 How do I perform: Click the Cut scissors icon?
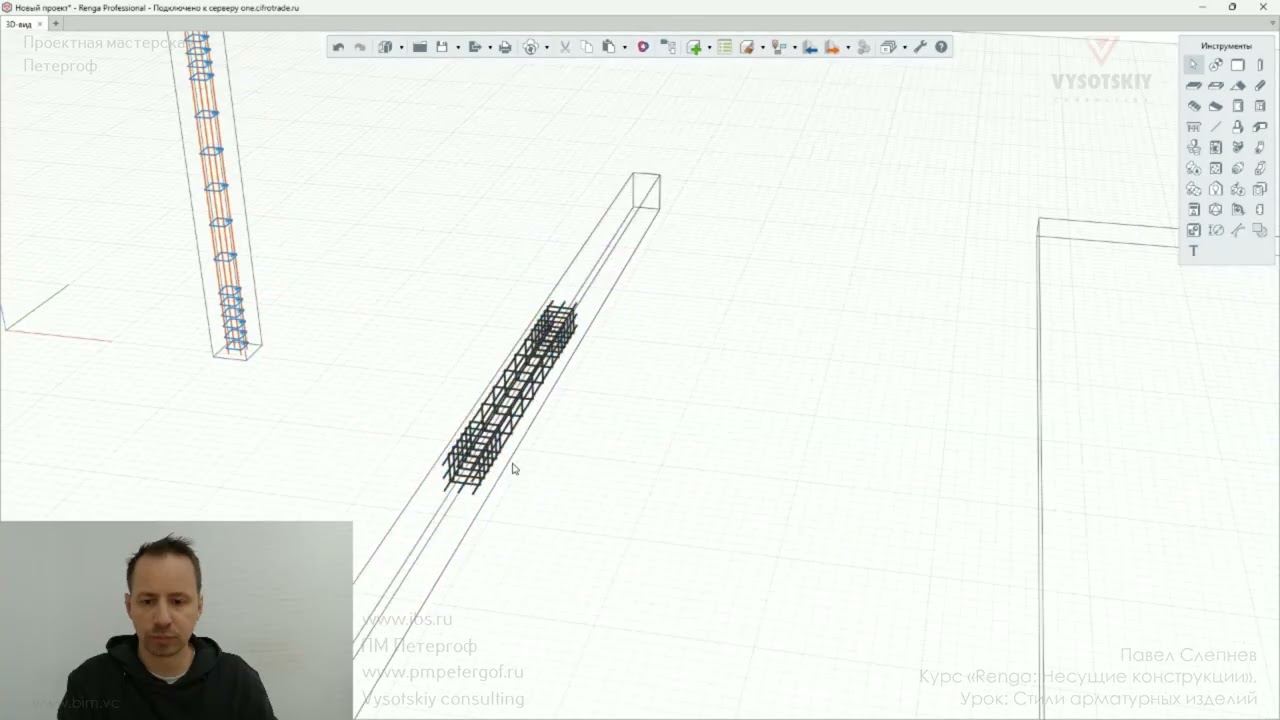click(564, 47)
